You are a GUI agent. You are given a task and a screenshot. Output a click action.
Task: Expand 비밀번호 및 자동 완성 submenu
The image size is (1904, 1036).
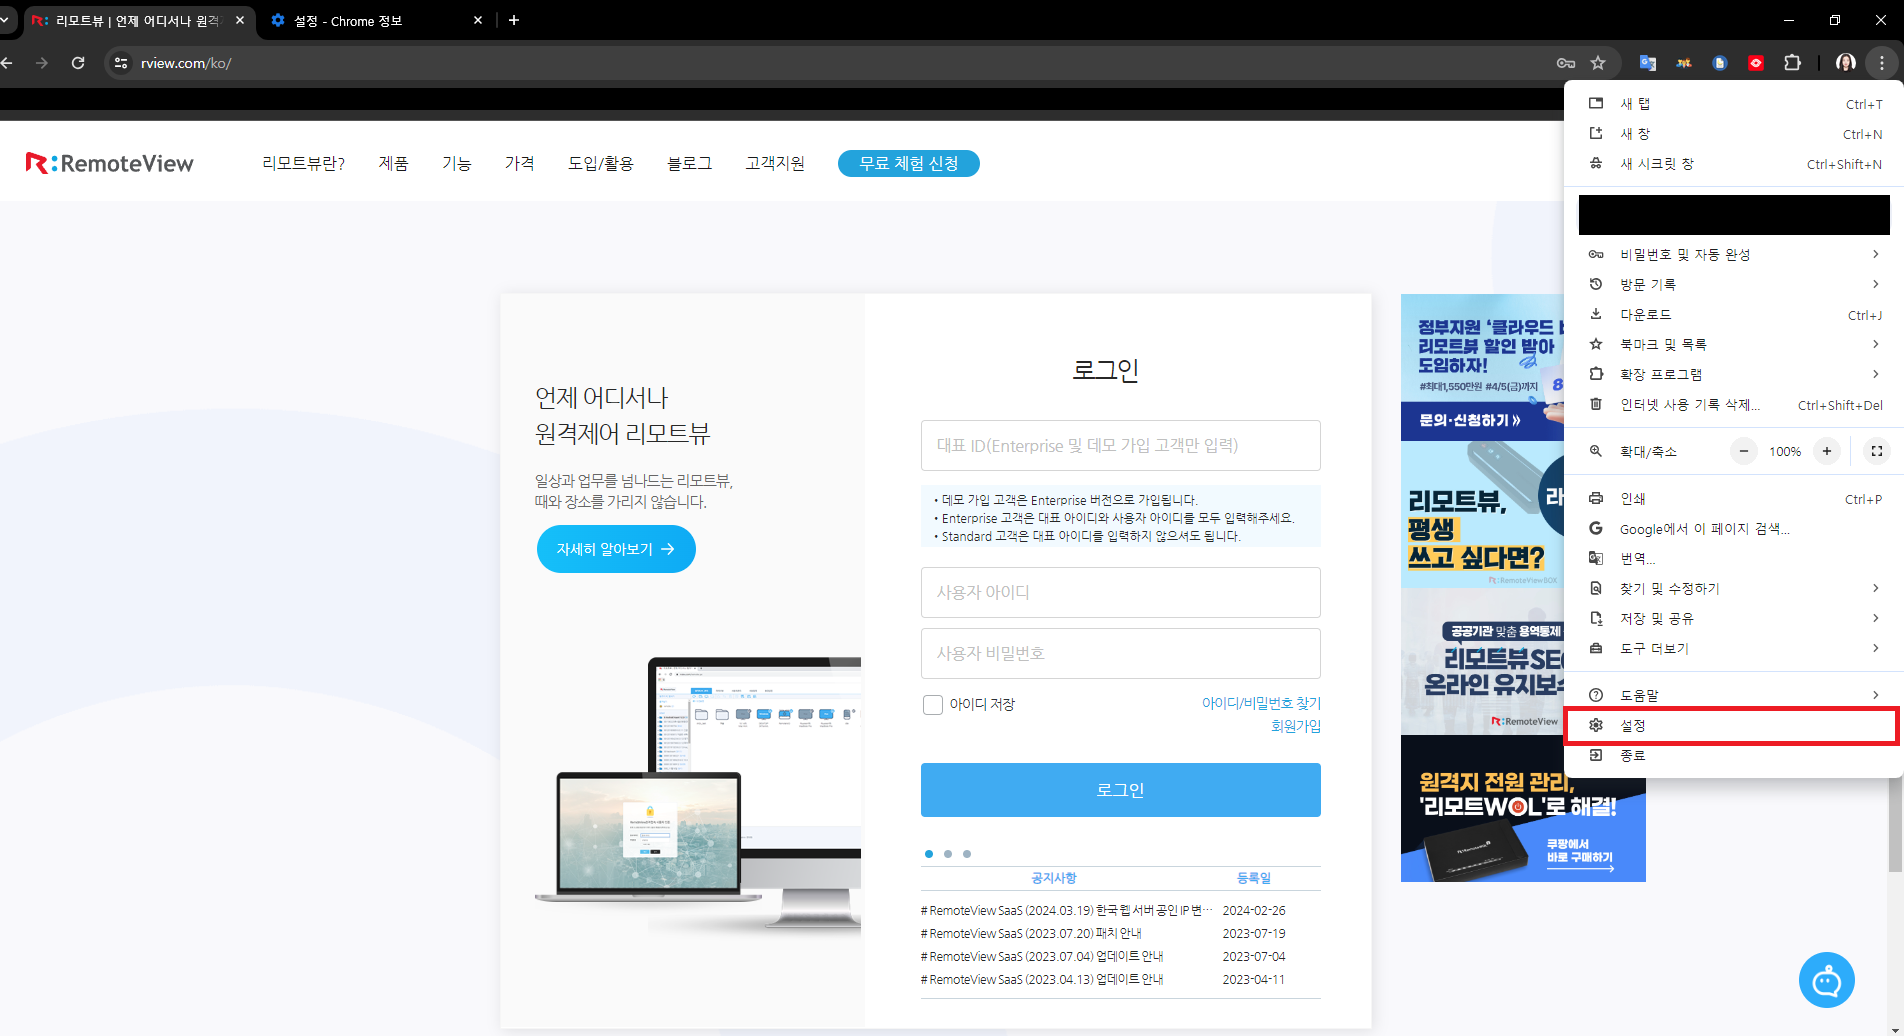[1734, 254]
